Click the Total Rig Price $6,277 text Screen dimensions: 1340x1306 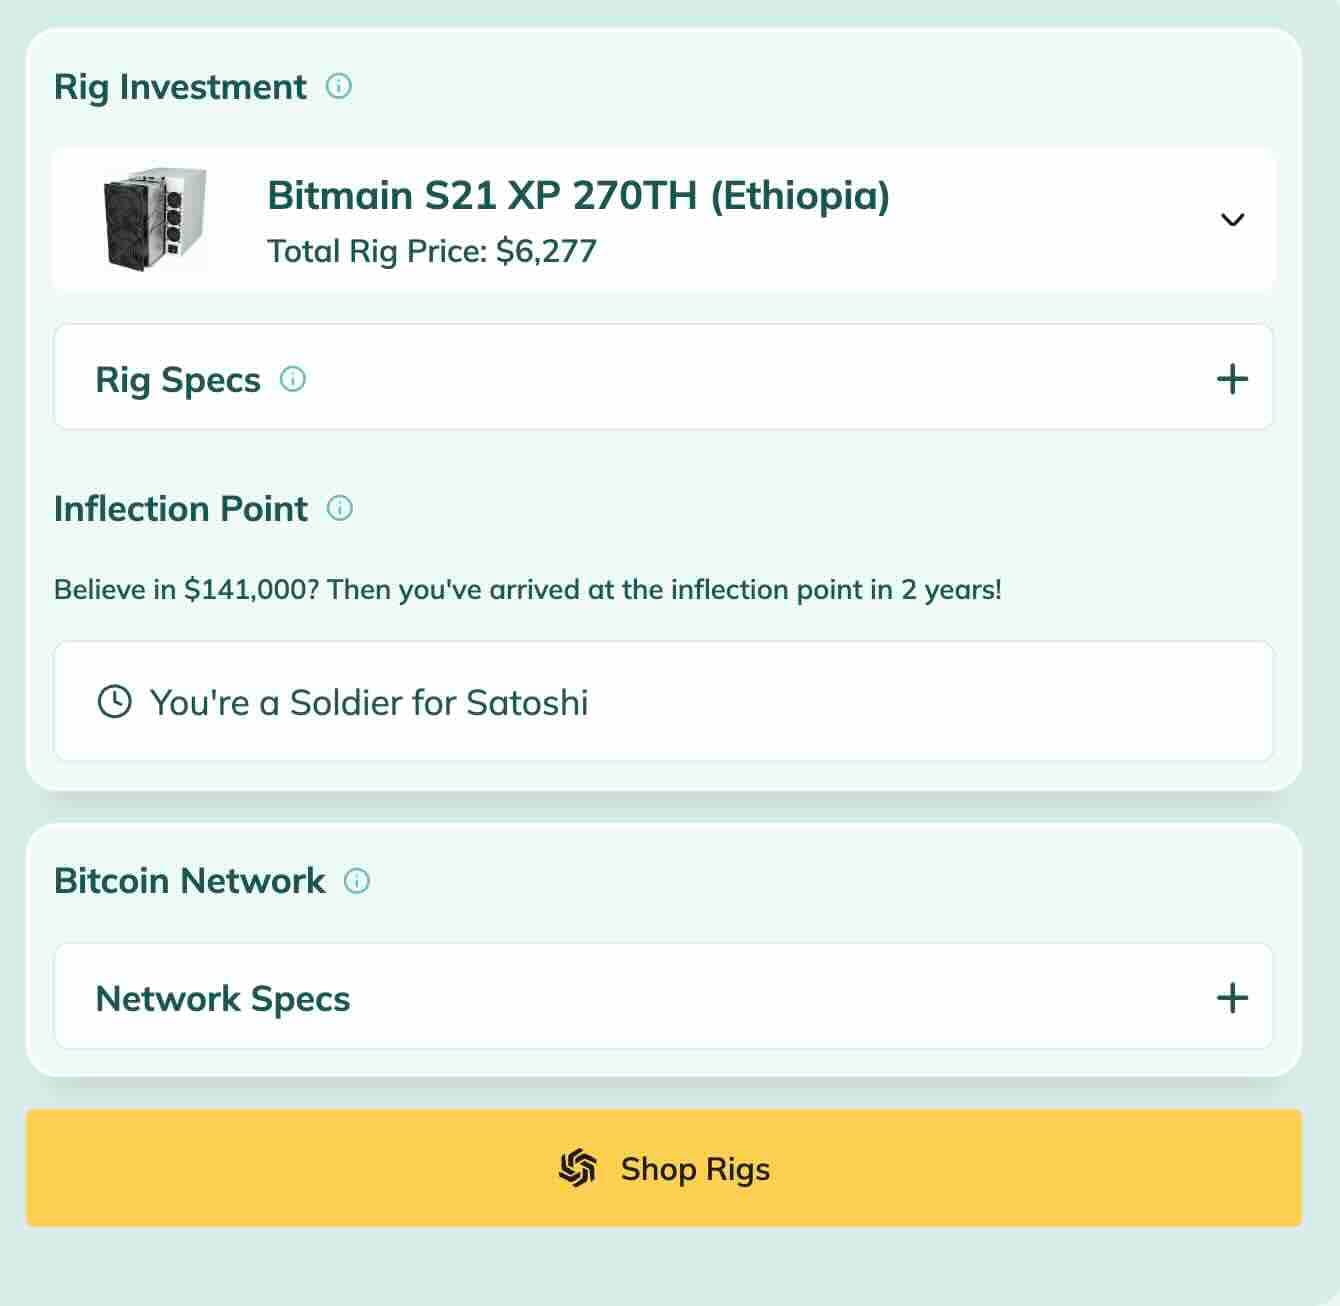coord(432,251)
